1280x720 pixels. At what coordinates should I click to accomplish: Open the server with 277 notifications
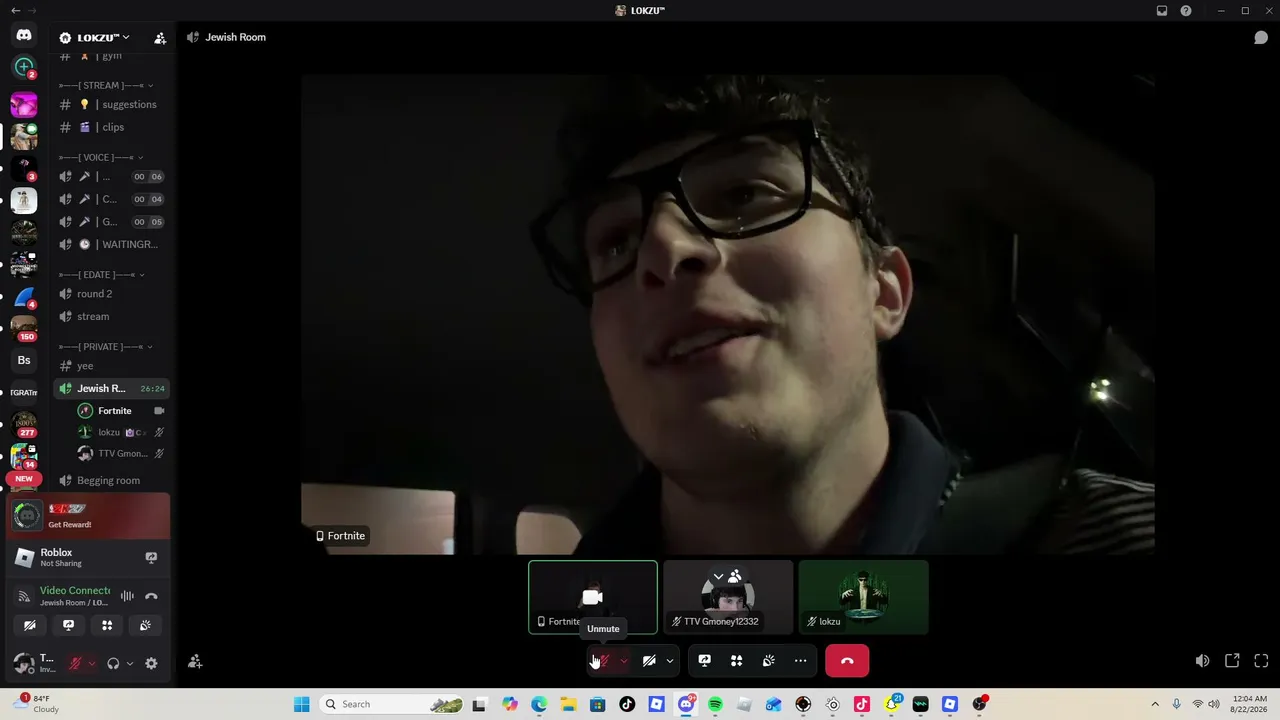(x=24, y=424)
